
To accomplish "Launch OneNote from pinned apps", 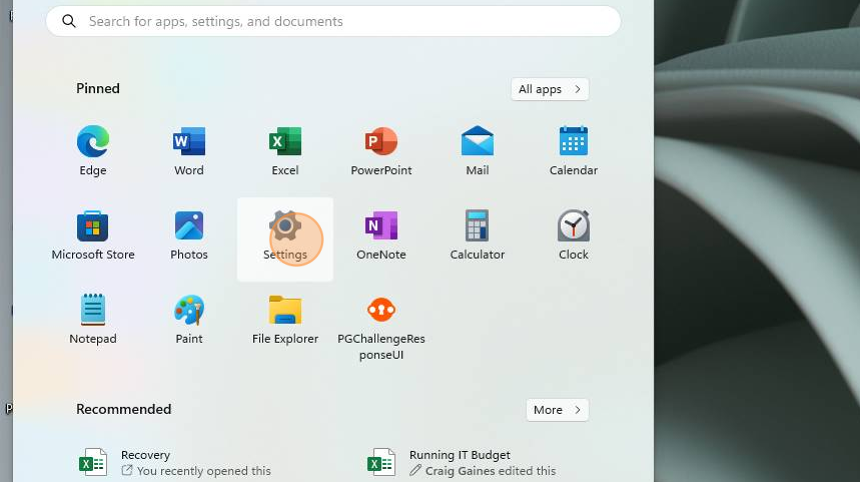I will click(x=381, y=235).
